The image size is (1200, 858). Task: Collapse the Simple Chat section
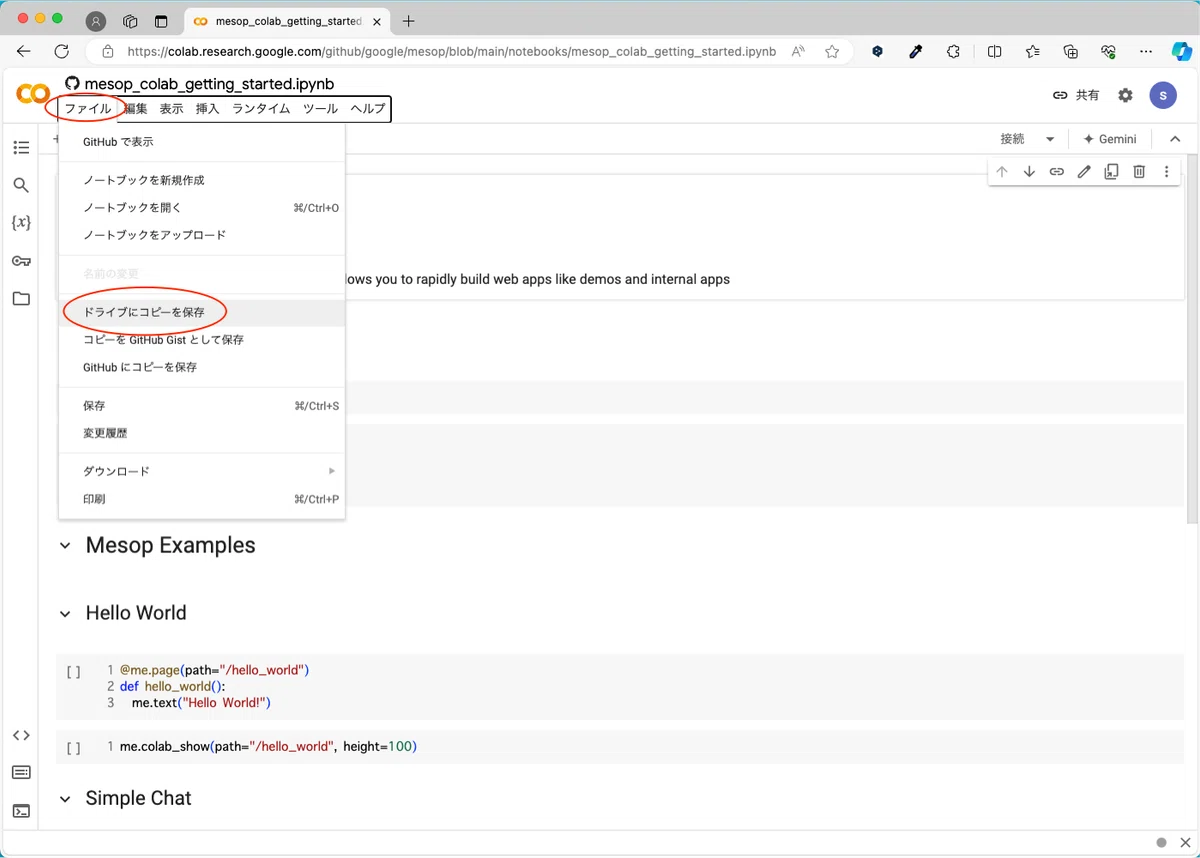click(x=65, y=799)
